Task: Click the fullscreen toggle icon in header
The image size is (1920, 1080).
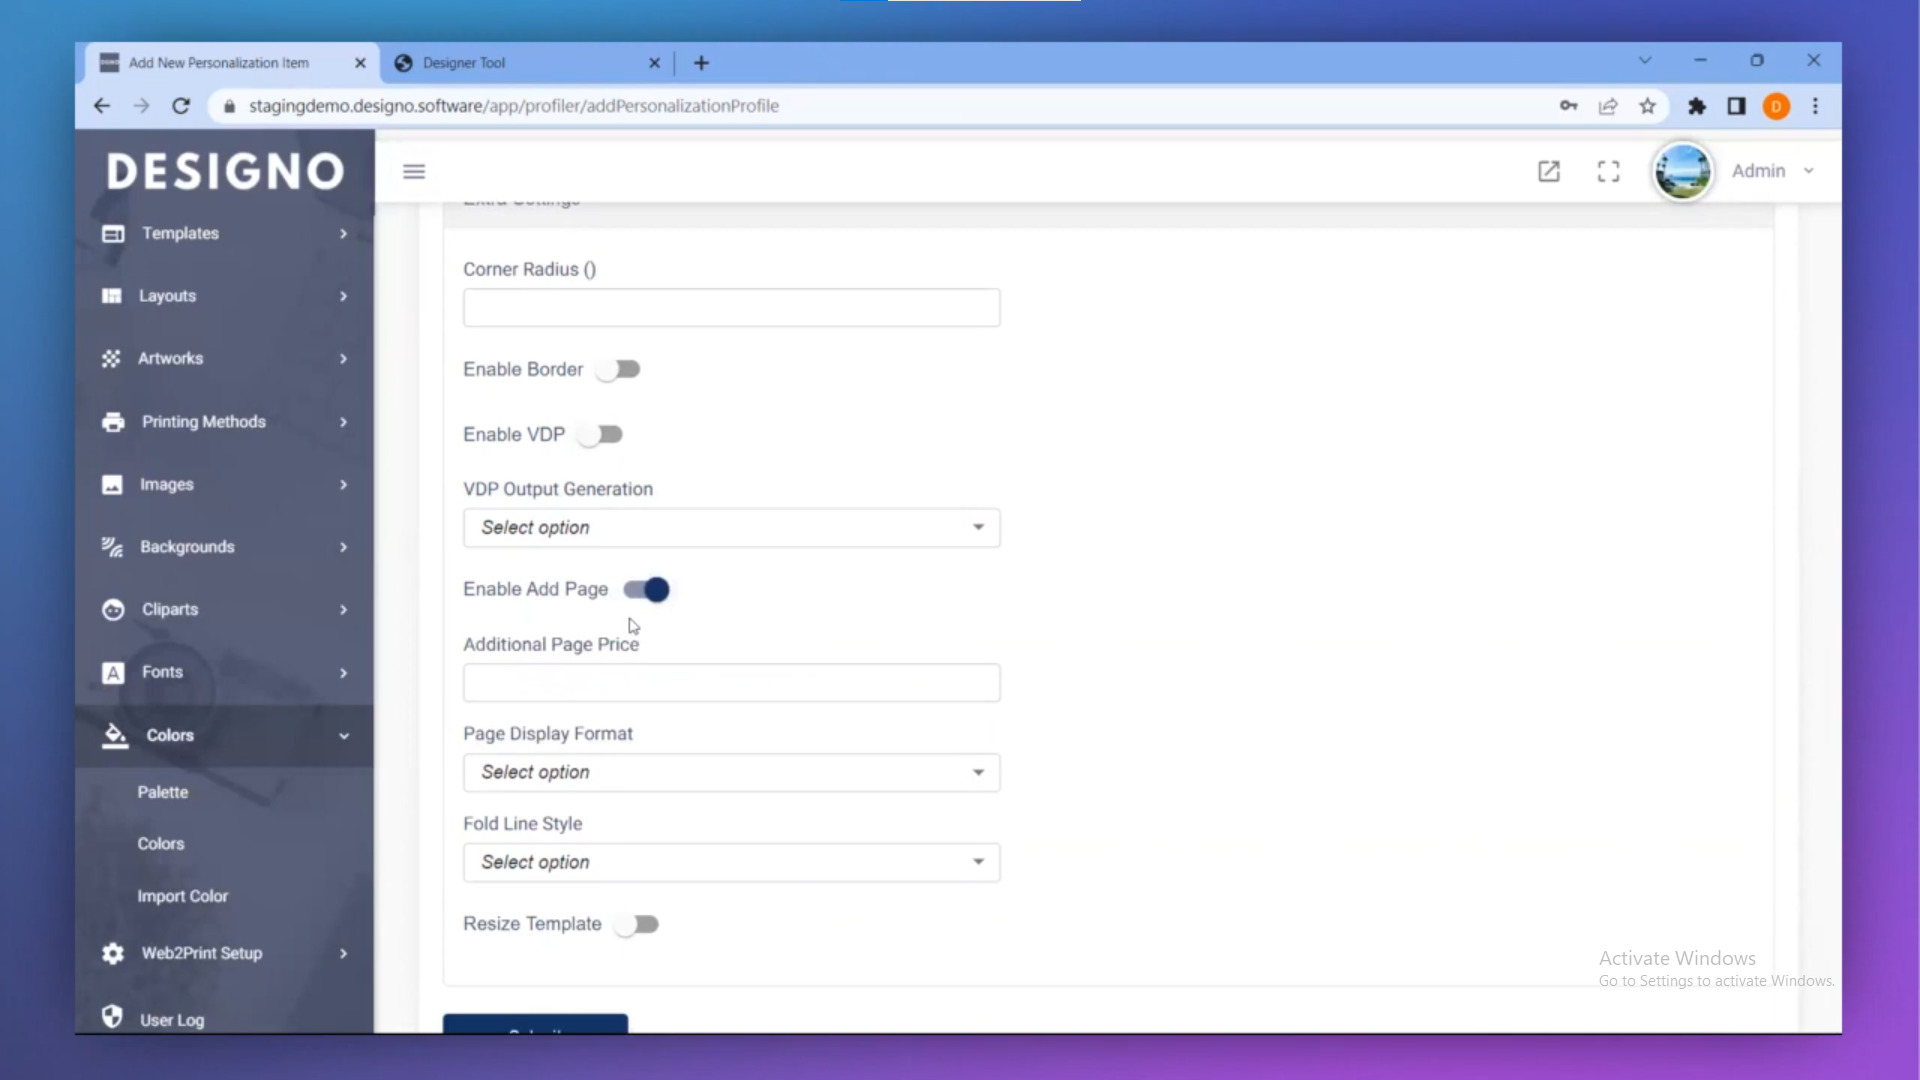Action: 1608,171
